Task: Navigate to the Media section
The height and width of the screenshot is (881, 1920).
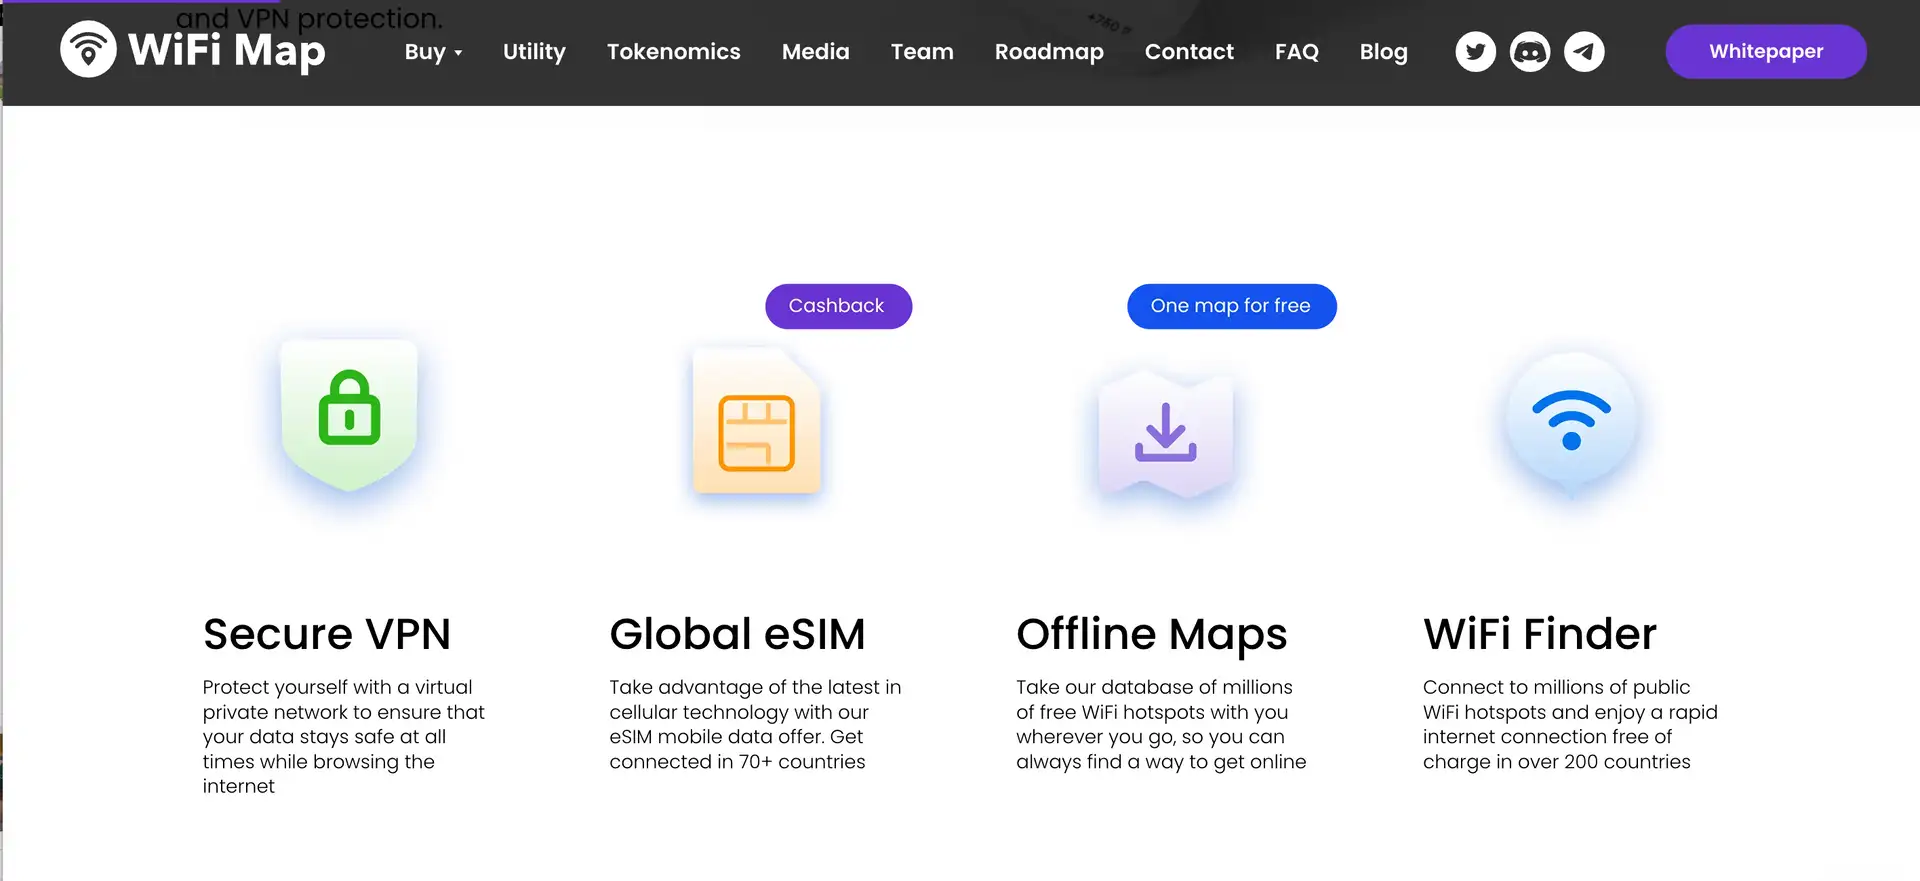Action: 815,52
